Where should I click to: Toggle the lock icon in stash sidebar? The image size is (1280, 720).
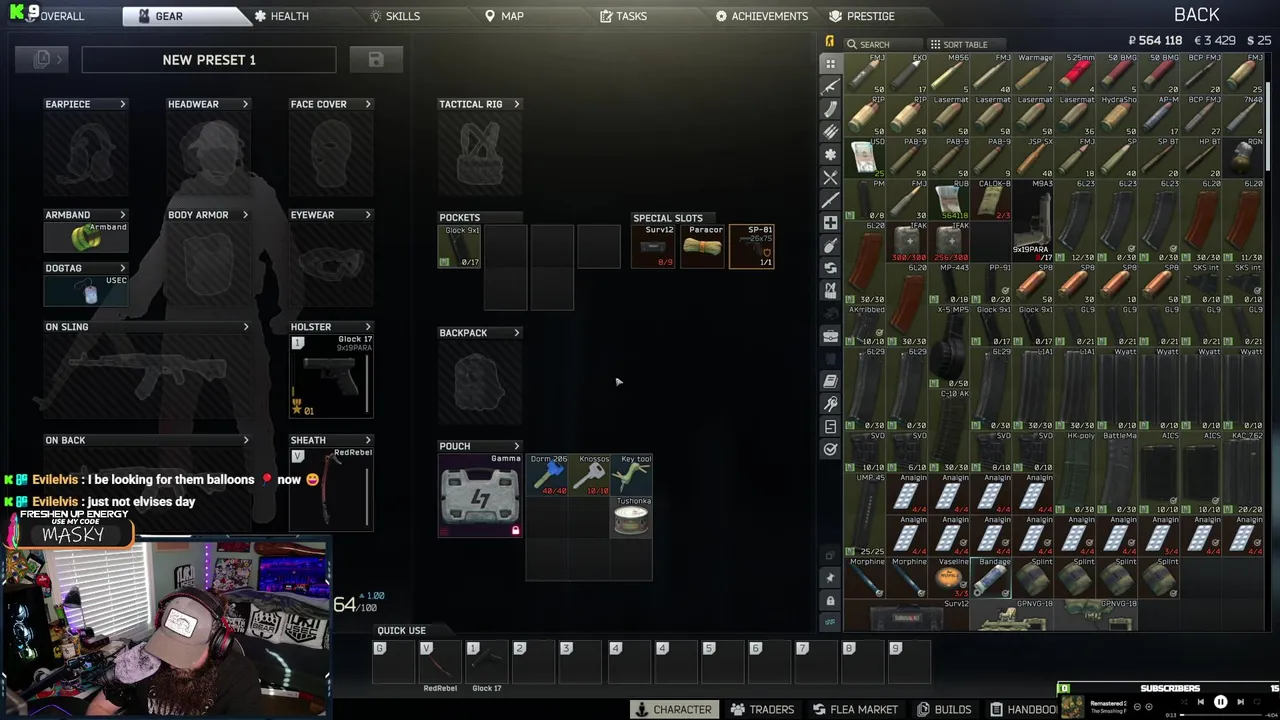[x=830, y=600]
